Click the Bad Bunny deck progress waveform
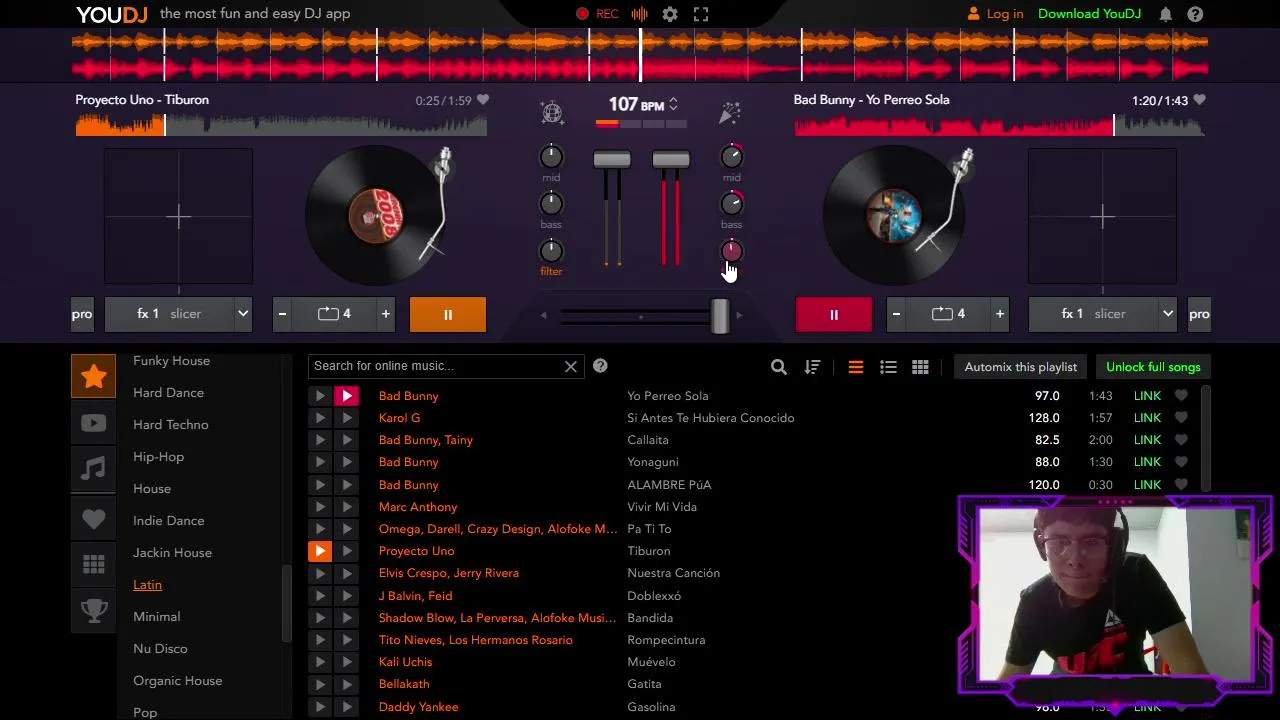This screenshot has width=1280, height=720. [x=999, y=125]
